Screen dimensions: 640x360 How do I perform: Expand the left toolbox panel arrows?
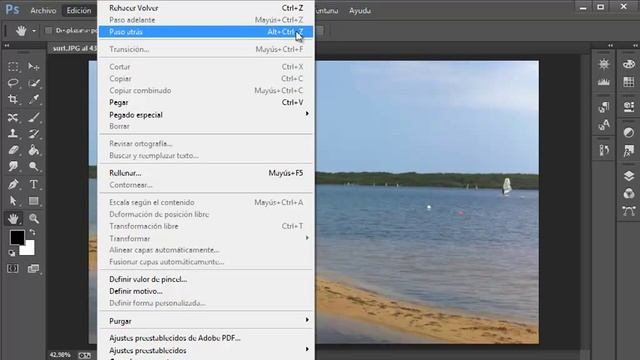tap(7, 46)
